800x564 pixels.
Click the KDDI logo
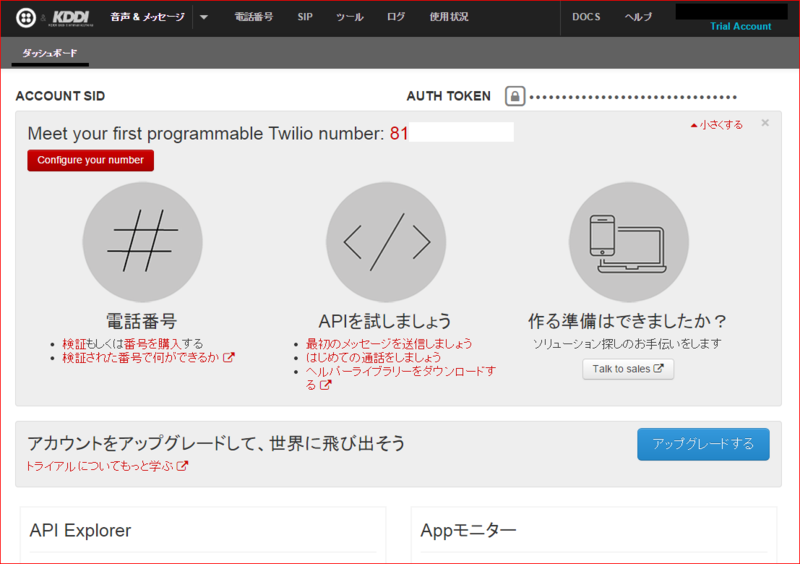click(73, 18)
